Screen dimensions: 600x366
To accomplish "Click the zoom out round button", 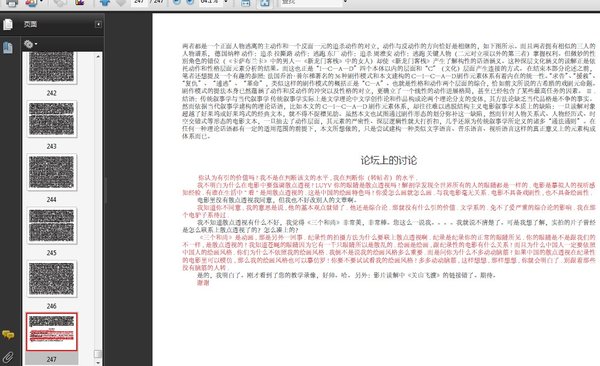I will pos(177,2).
